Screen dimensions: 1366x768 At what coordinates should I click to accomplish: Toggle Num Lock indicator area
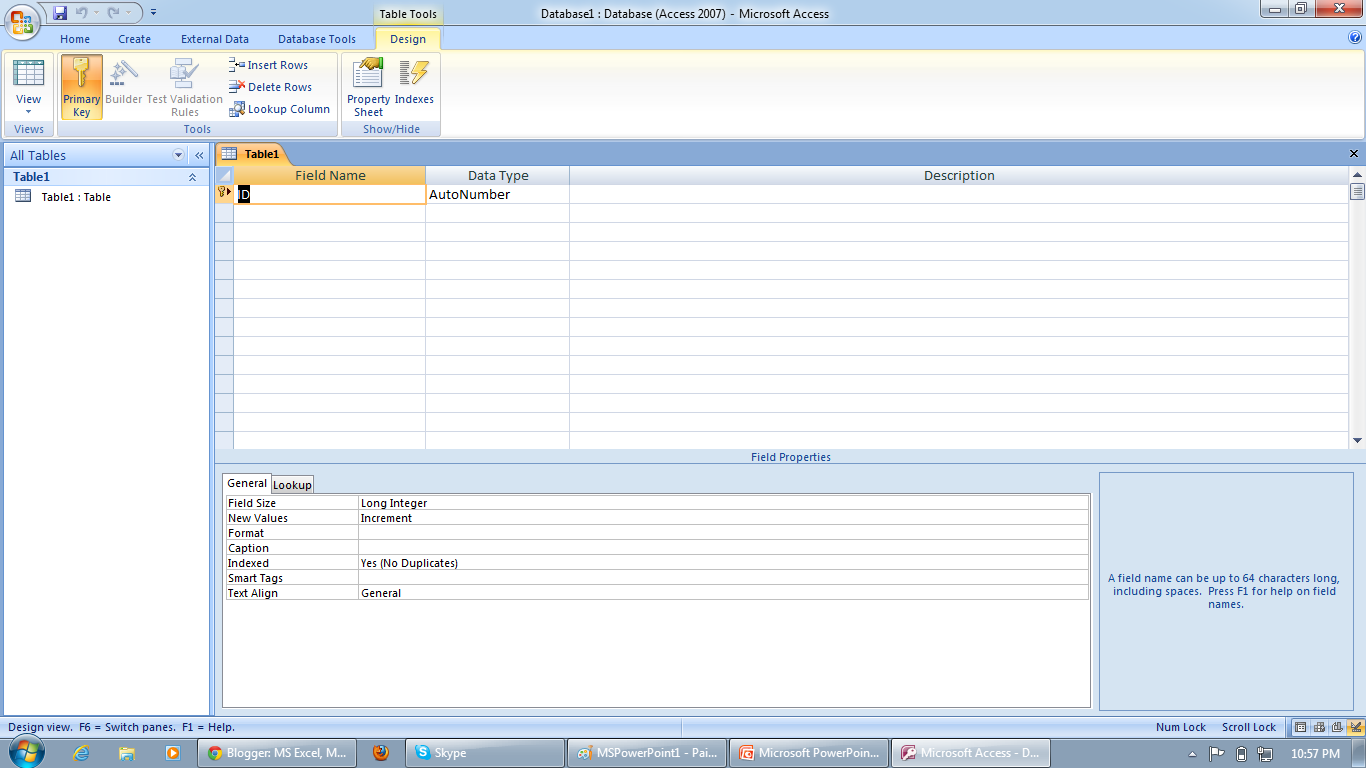pyautogui.click(x=1180, y=727)
